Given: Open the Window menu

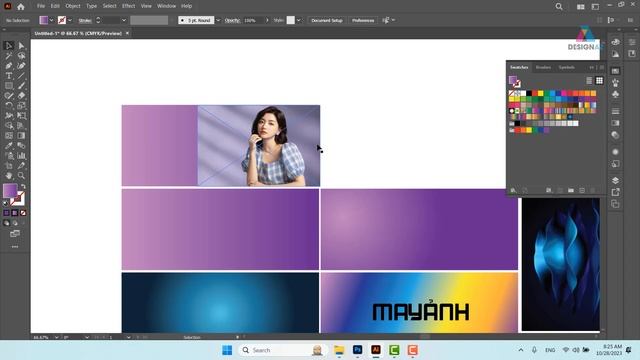Looking at the screenshot, I should (x=167, y=6).
